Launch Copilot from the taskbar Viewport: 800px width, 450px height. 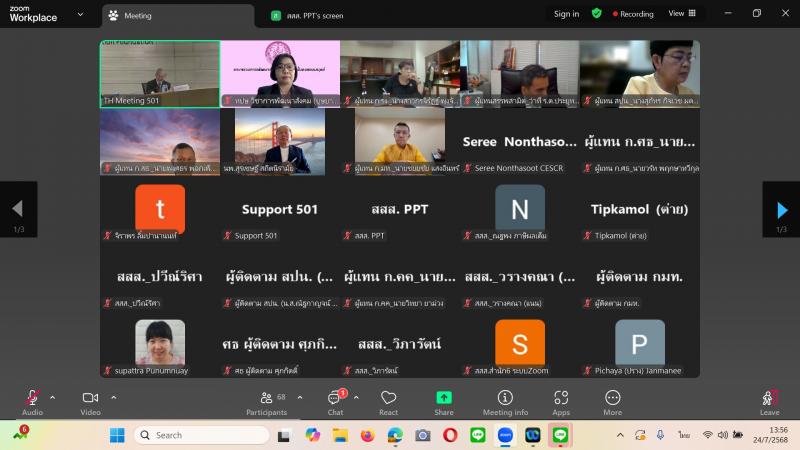[x=312, y=435]
